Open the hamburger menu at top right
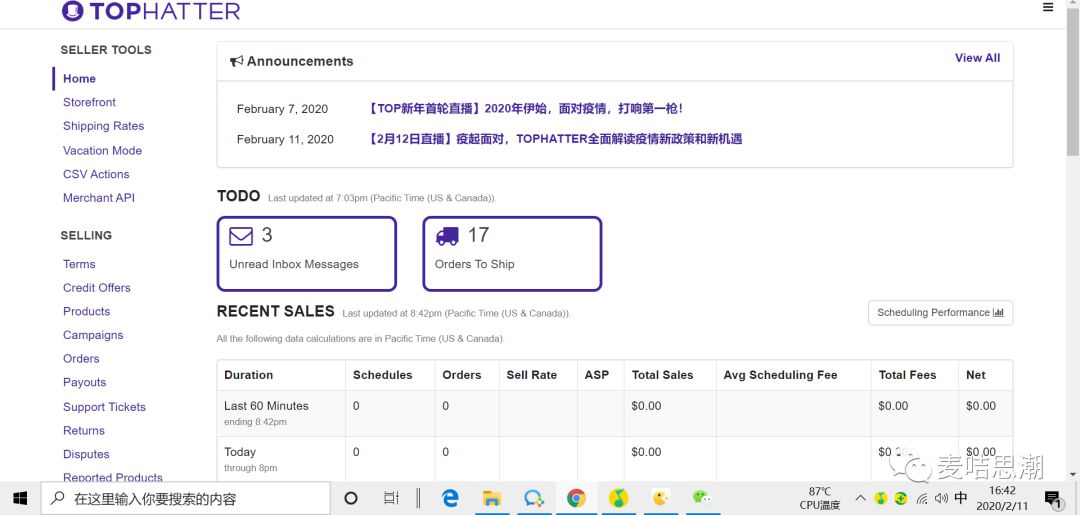Screen dimensions: 1080x515 click(1048, 8)
